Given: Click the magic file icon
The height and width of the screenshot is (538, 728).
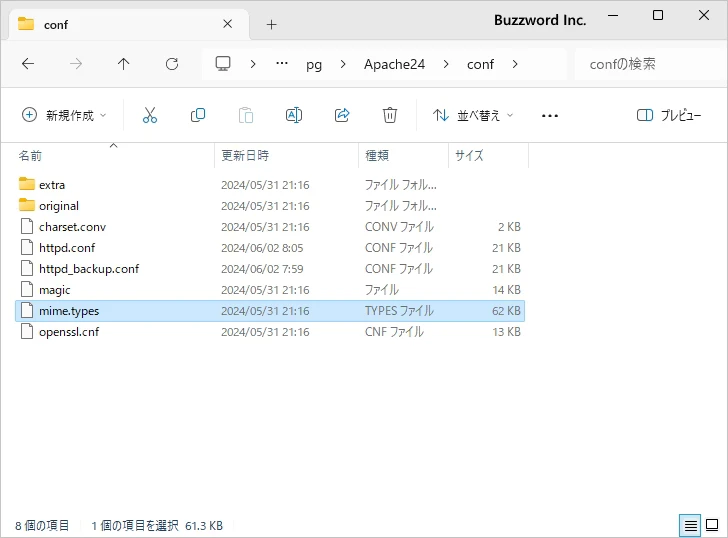Looking at the screenshot, I should point(27,290).
